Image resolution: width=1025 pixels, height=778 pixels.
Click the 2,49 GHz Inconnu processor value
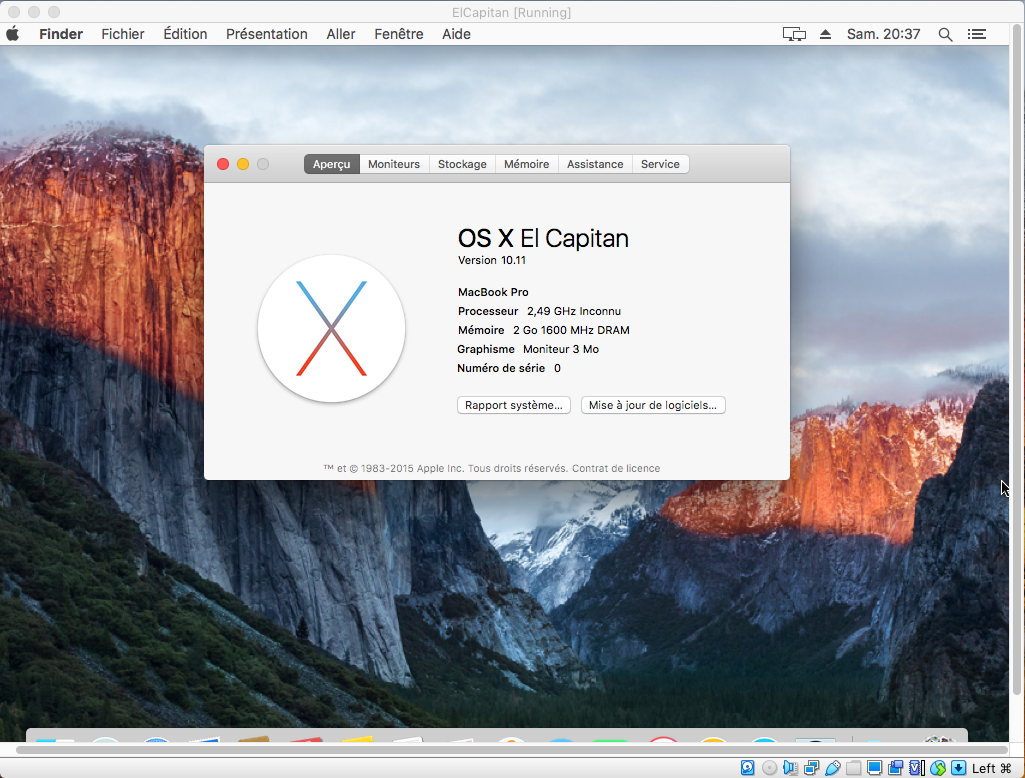(x=574, y=311)
